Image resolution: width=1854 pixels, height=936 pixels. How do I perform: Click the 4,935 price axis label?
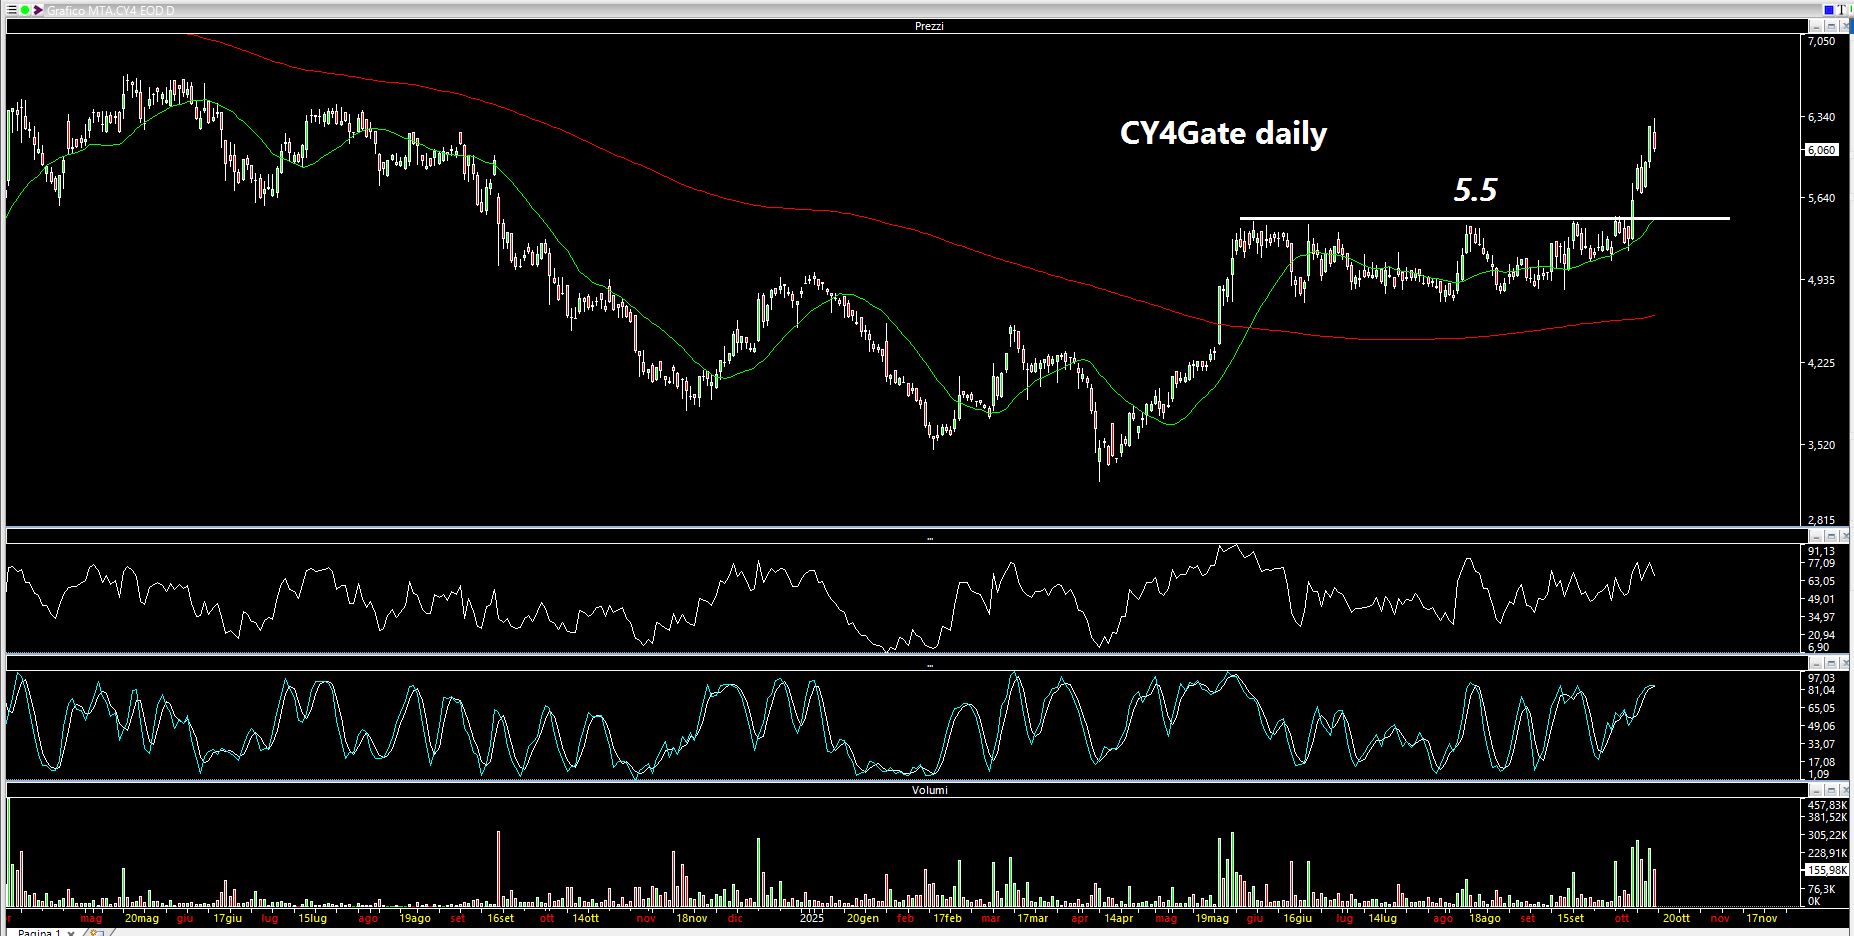1821,281
